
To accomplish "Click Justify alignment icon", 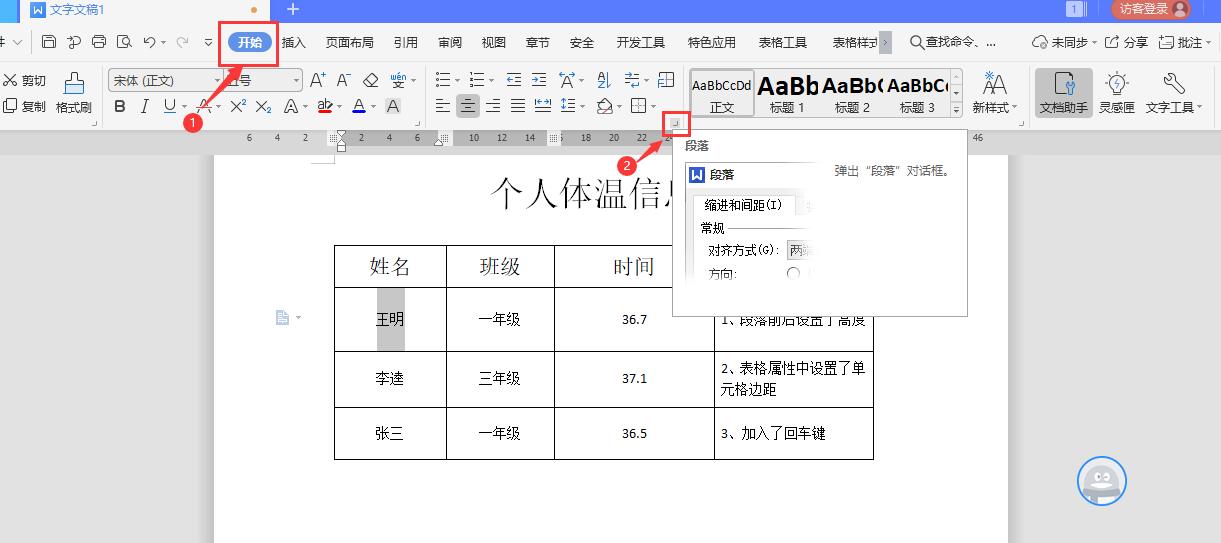I will click(x=518, y=106).
